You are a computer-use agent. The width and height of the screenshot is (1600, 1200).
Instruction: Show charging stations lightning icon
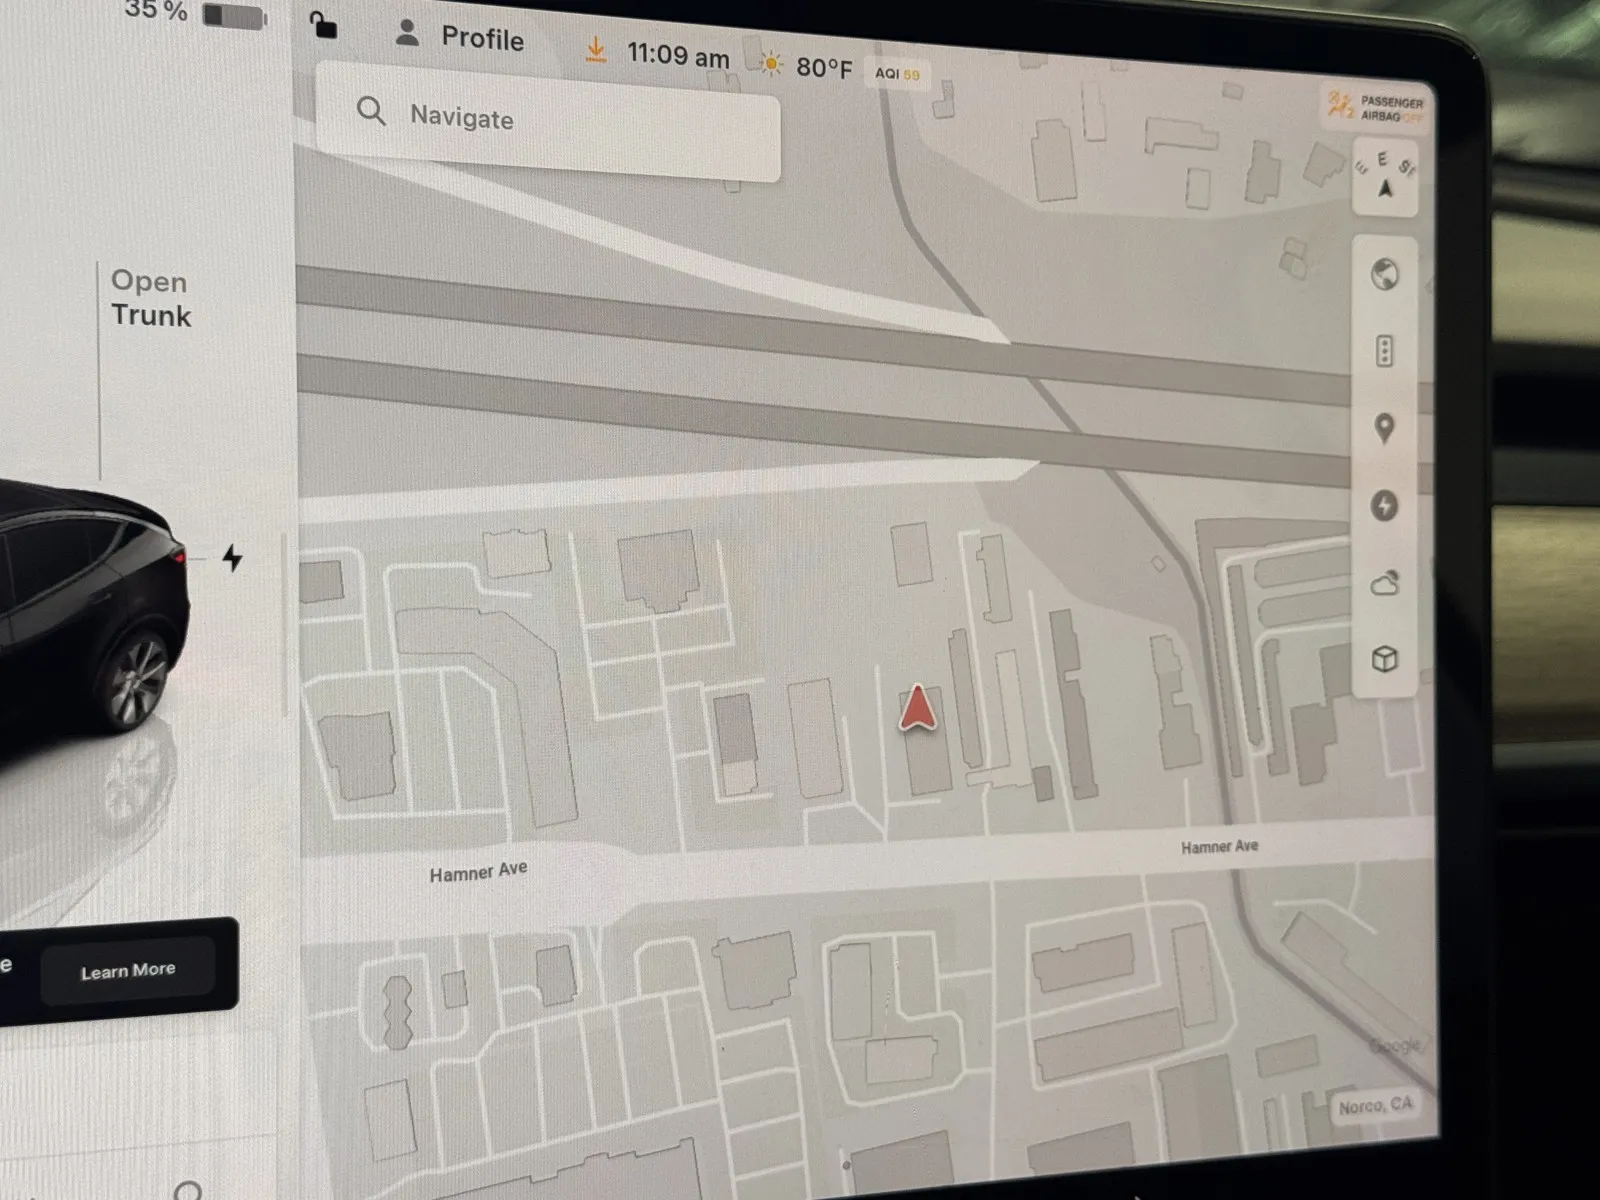click(x=1385, y=506)
